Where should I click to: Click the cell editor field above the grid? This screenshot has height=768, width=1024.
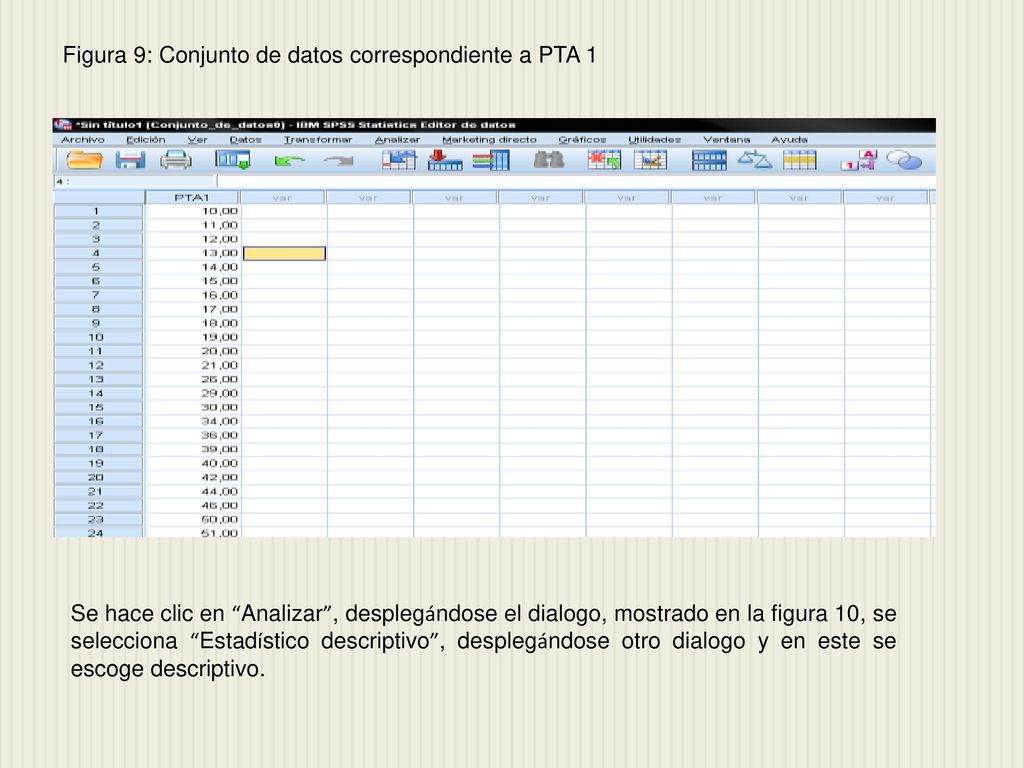click(x=576, y=182)
